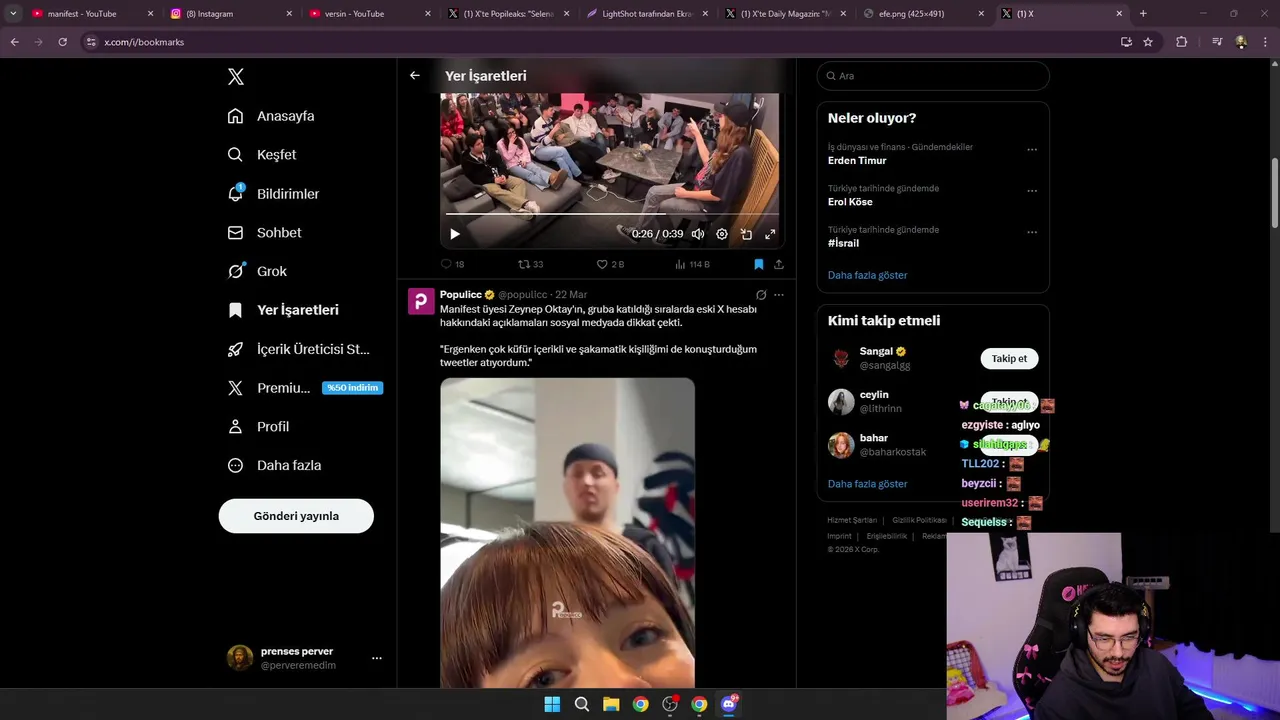Open more options for Erol Köse trend
Image resolution: width=1280 pixels, height=720 pixels.
pos(1032,191)
